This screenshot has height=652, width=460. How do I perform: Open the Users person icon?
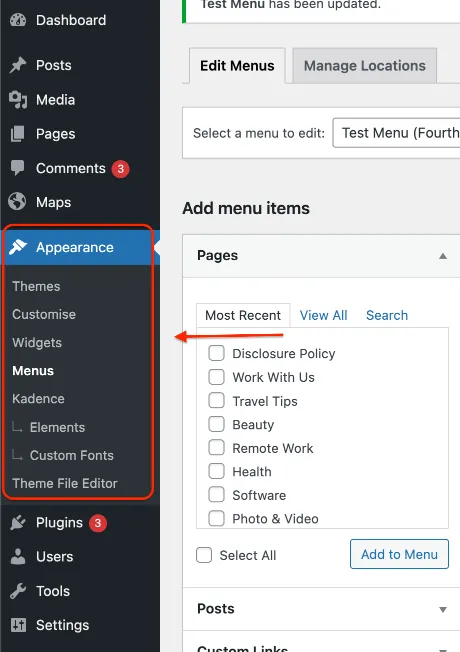pyautogui.click(x=18, y=557)
